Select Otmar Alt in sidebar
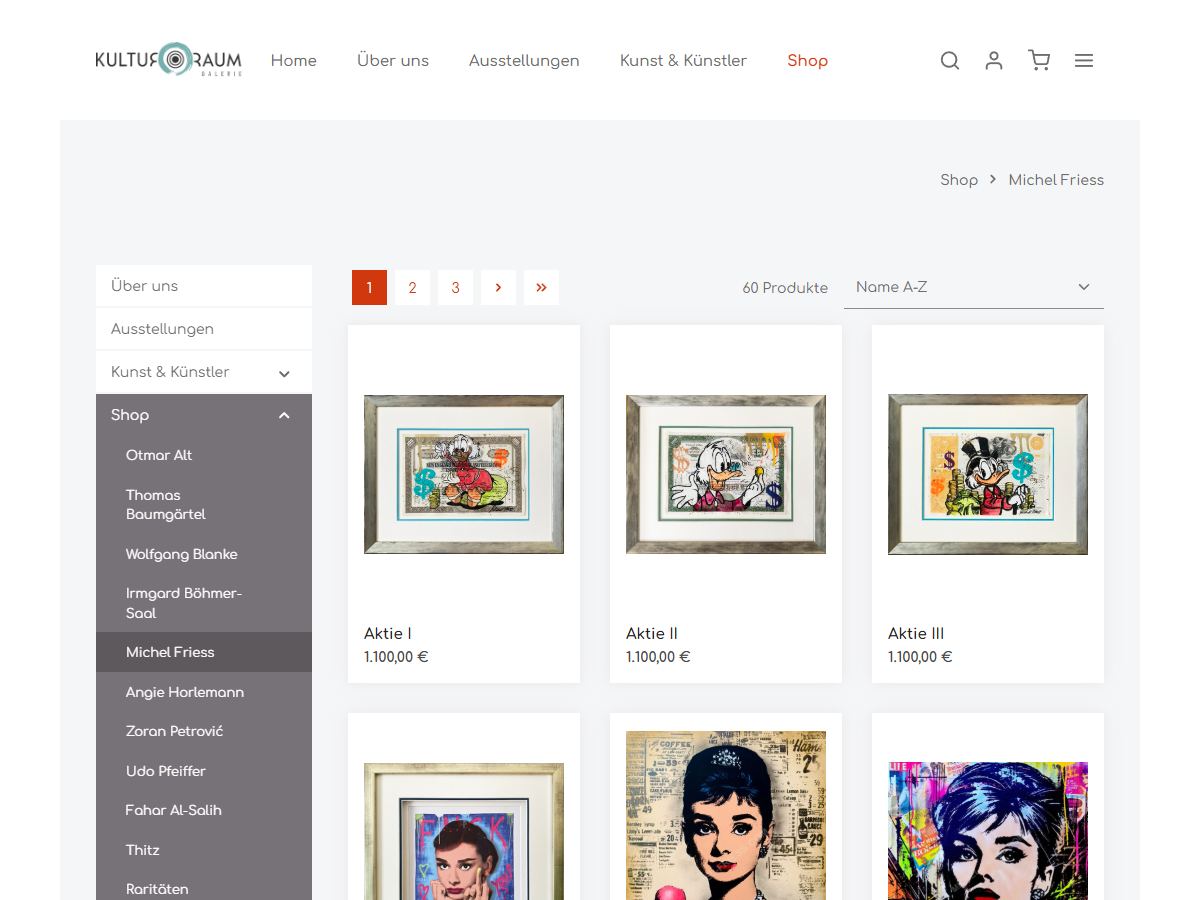Image resolution: width=1200 pixels, height=900 pixels. pyautogui.click(x=204, y=455)
